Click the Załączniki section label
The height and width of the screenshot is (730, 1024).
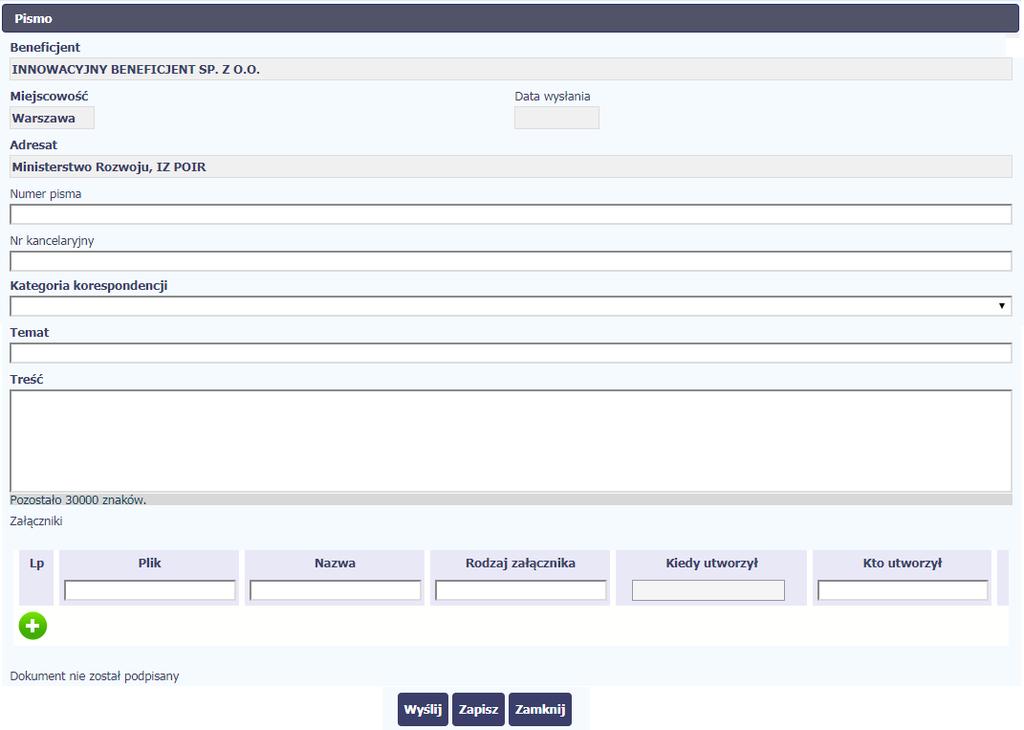(36, 521)
